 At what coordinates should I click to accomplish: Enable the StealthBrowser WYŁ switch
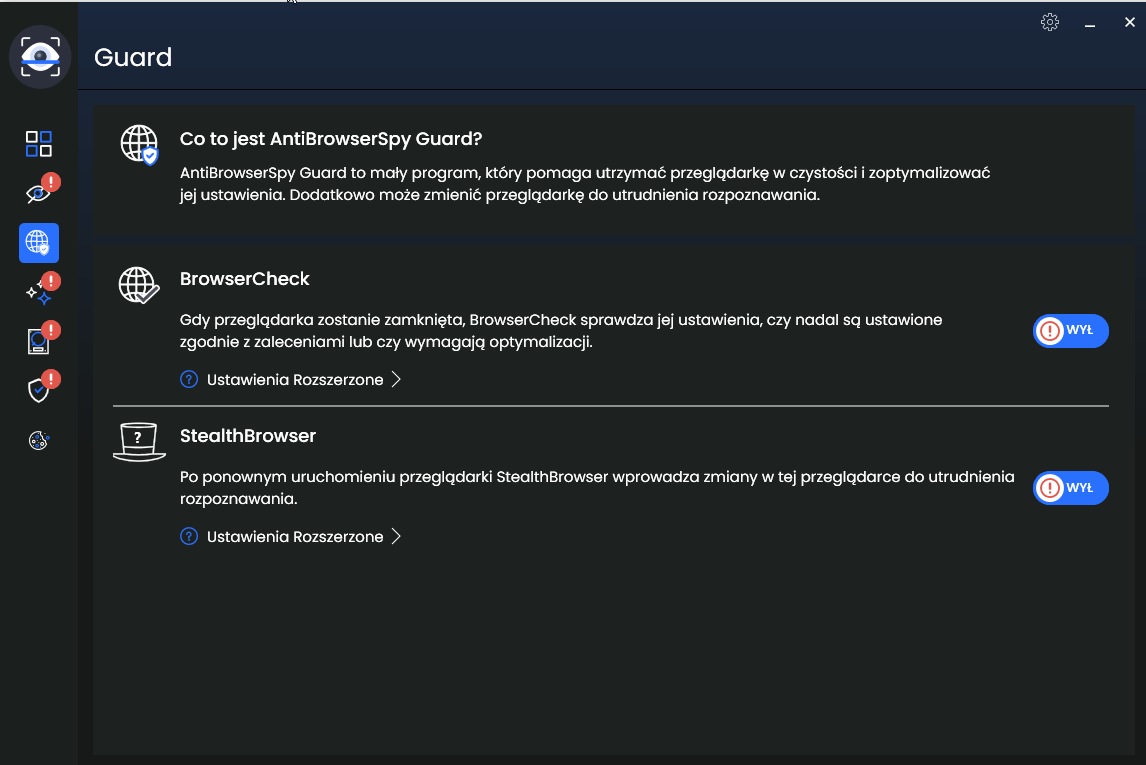[1071, 488]
